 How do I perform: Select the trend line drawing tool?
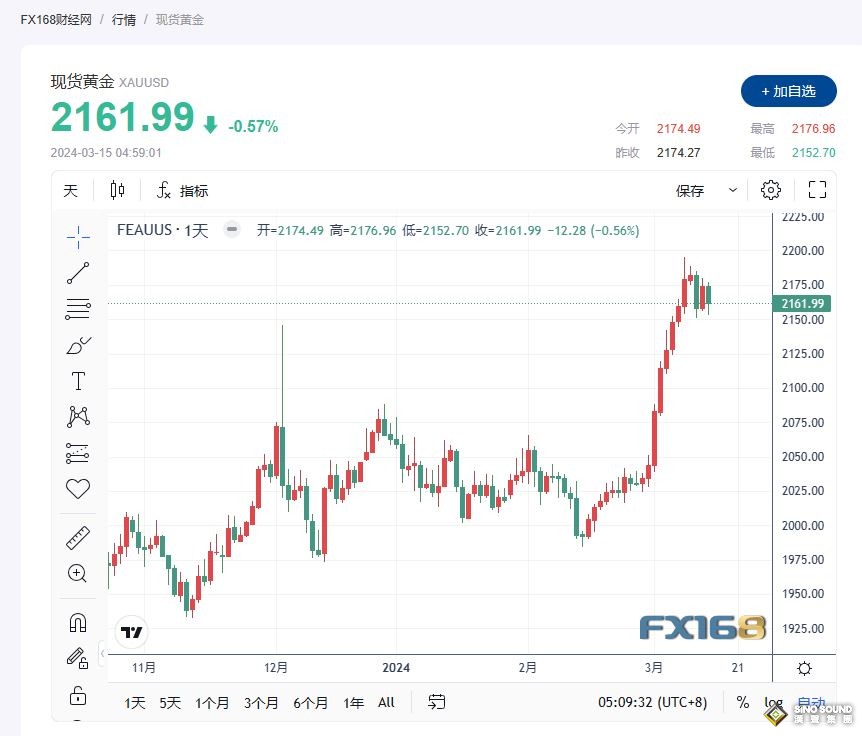78,272
